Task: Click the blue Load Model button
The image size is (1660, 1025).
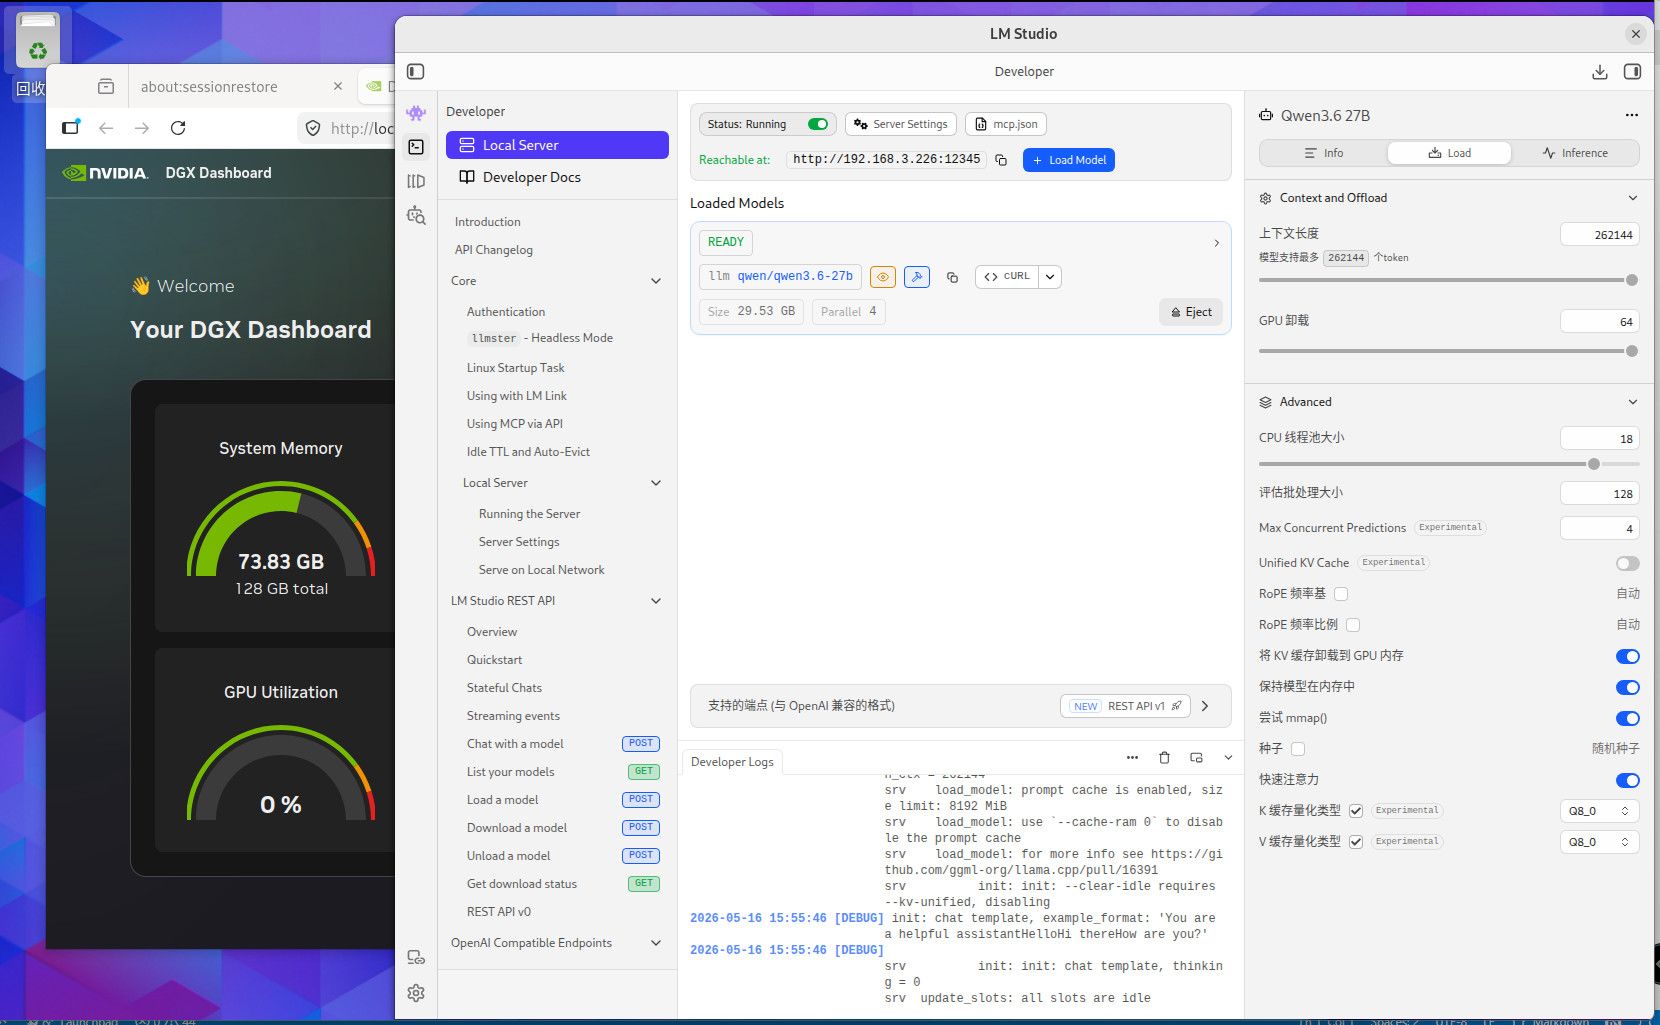Action: 1069,160
